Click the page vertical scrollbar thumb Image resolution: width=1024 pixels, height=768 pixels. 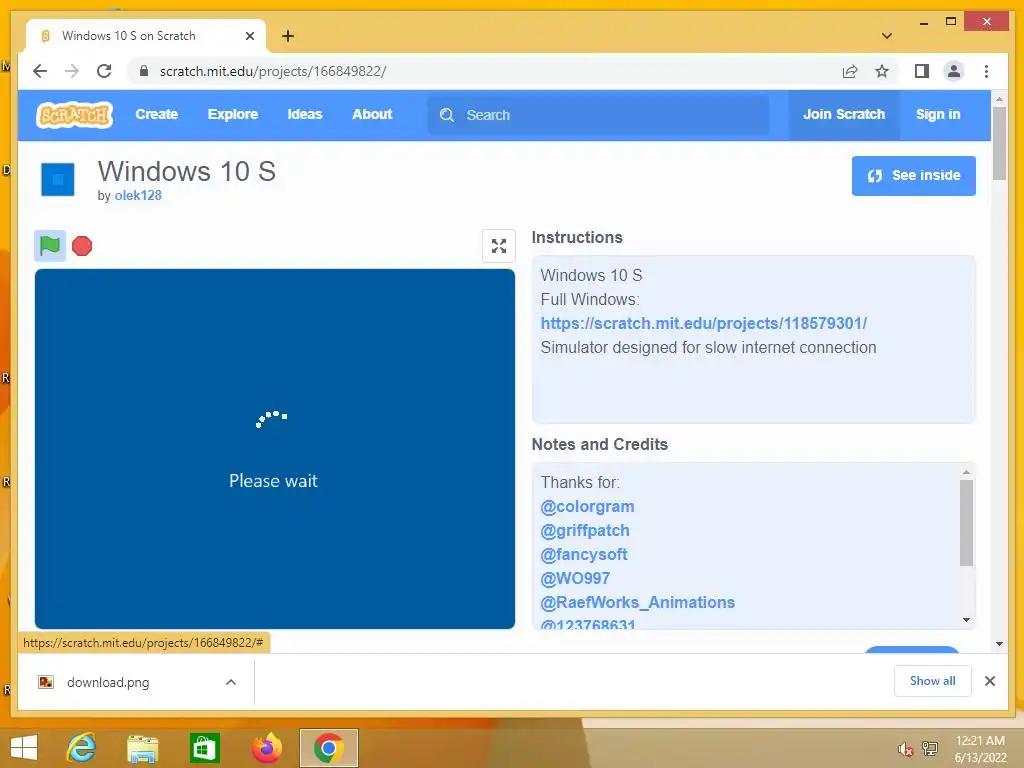tap(999, 143)
